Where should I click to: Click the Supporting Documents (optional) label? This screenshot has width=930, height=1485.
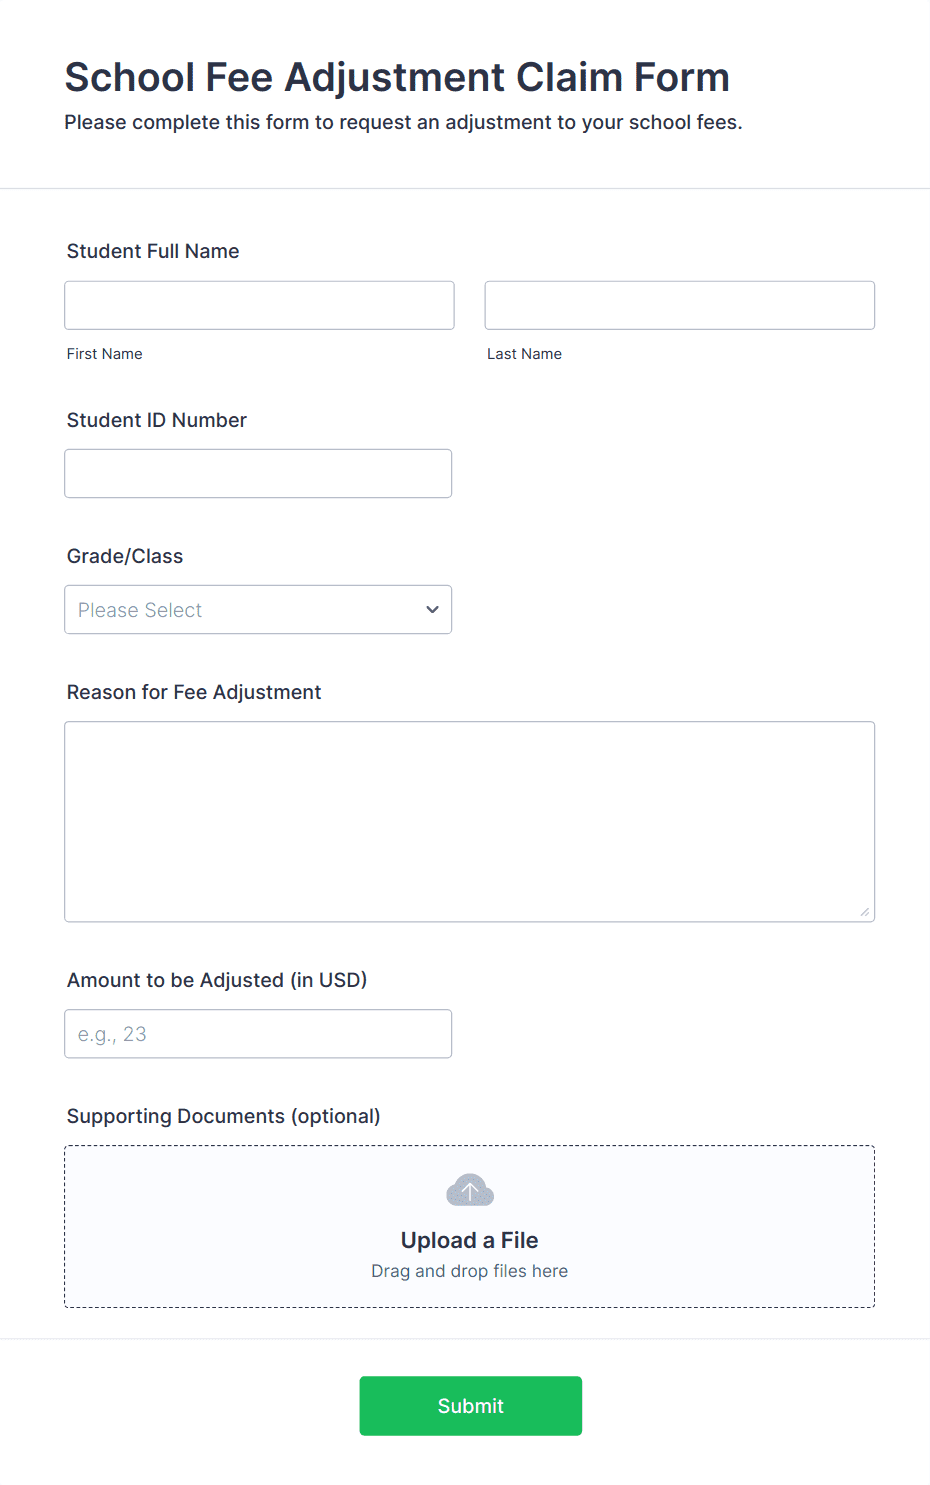pos(224,1116)
